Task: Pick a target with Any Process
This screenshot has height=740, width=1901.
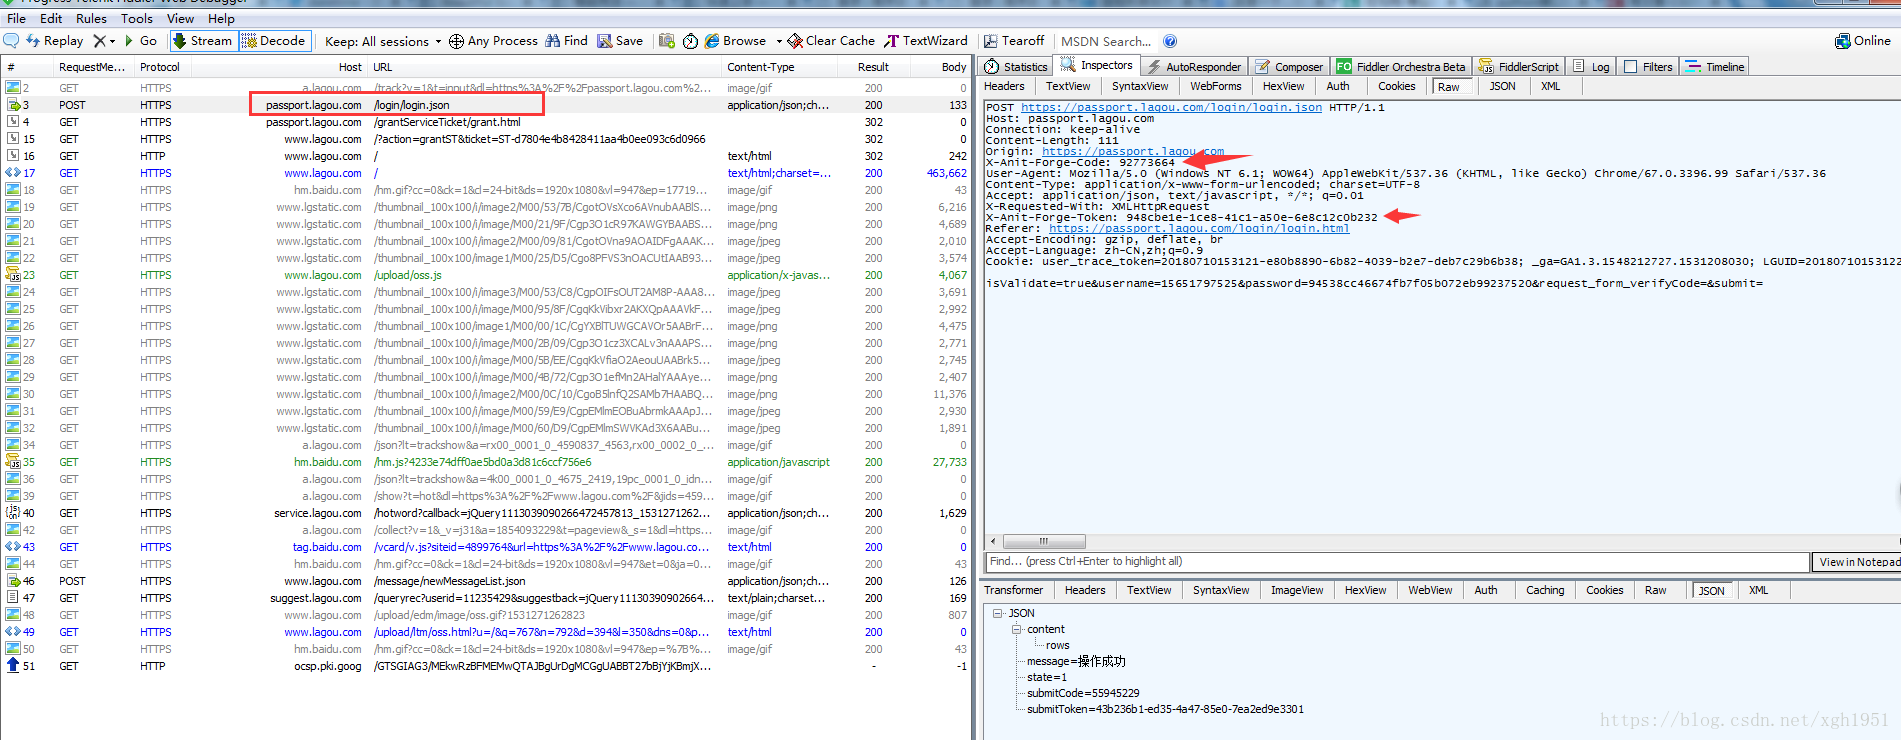Action: [493, 41]
